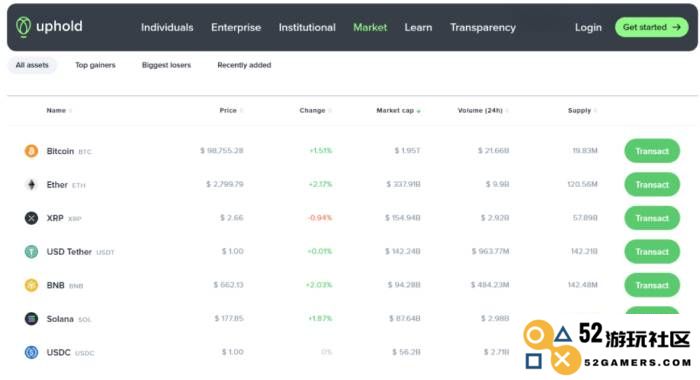
Task: Click Transact for BNB
Action: 652,285
